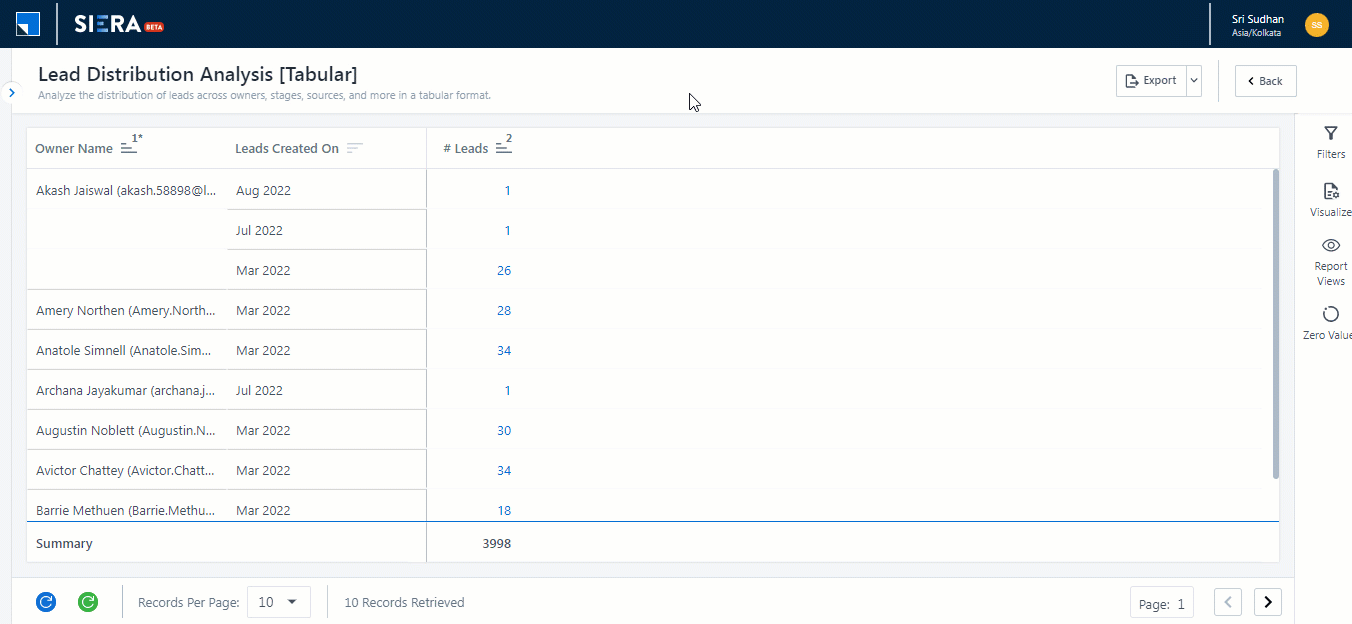Open lead count 26 for Mar 2022
This screenshot has height=624, width=1352.
[503, 270]
